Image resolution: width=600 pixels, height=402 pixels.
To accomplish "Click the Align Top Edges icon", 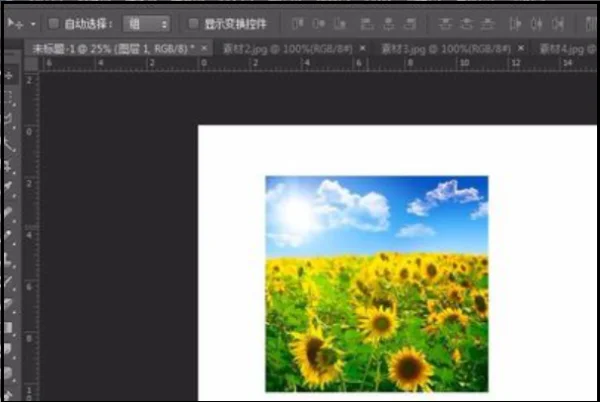I will (298, 24).
